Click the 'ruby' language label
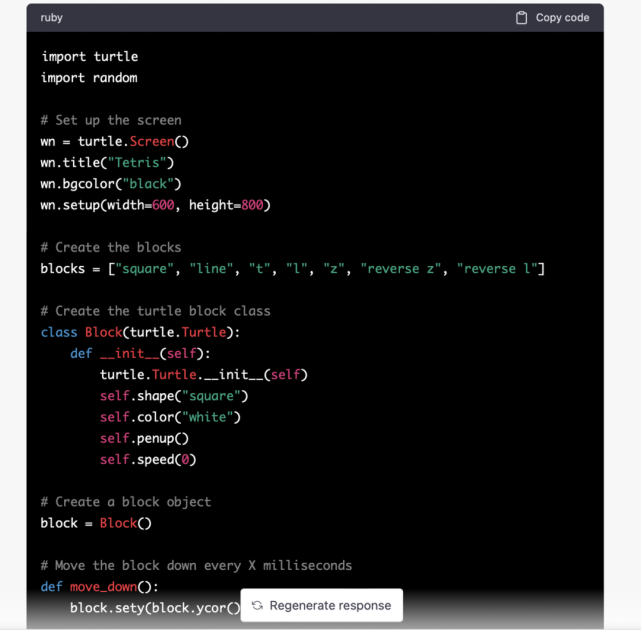 coord(52,18)
